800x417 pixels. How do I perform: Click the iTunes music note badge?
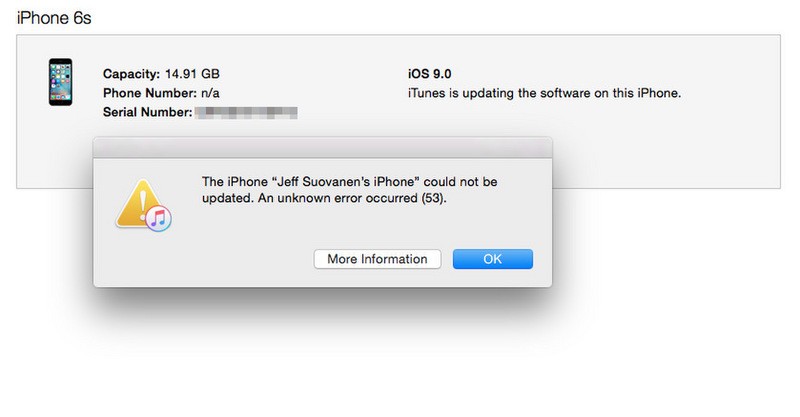pos(159,220)
